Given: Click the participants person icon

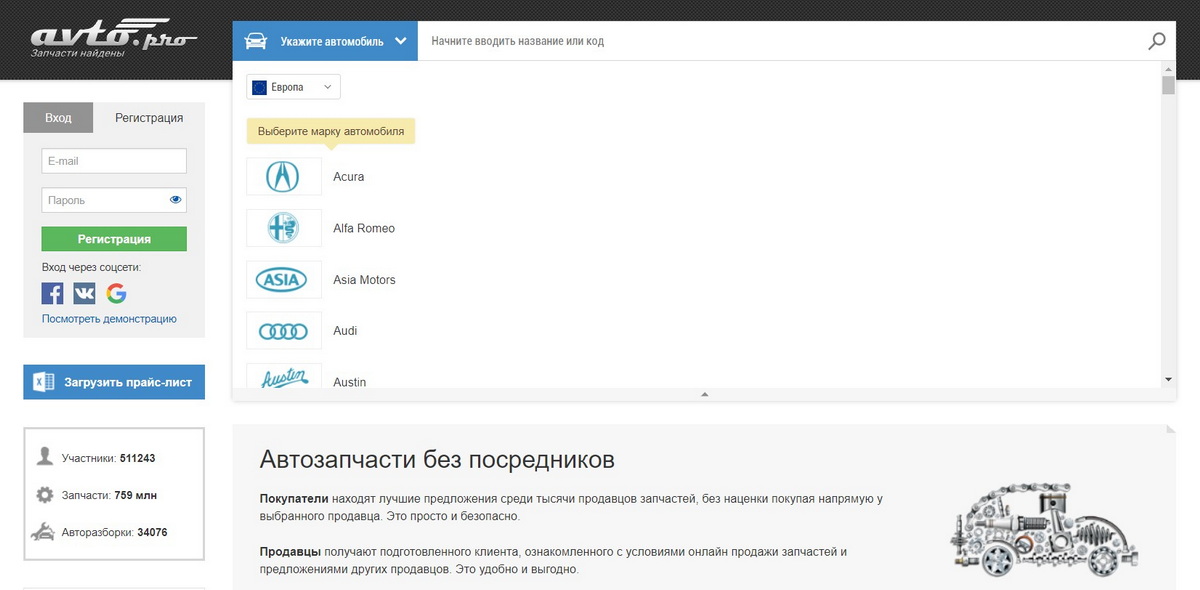Looking at the screenshot, I should click(x=44, y=457).
